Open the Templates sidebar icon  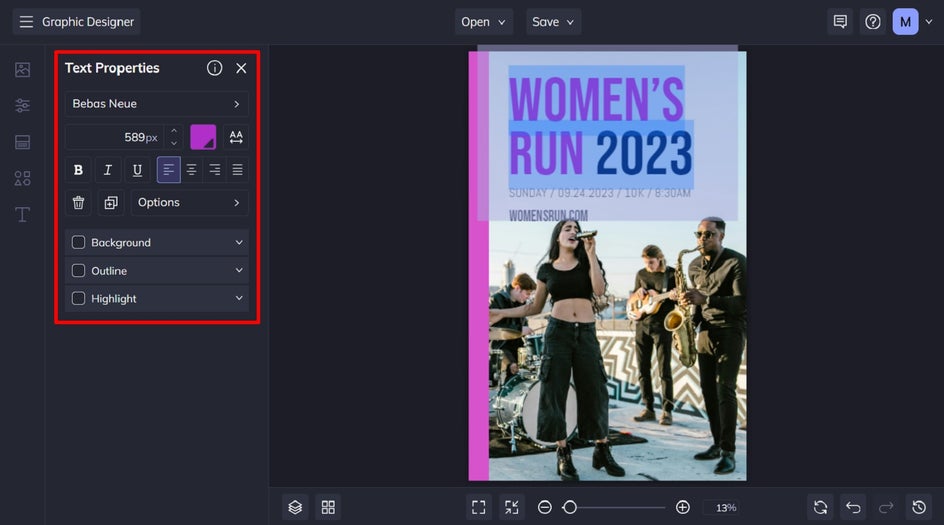[x=22, y=142]
